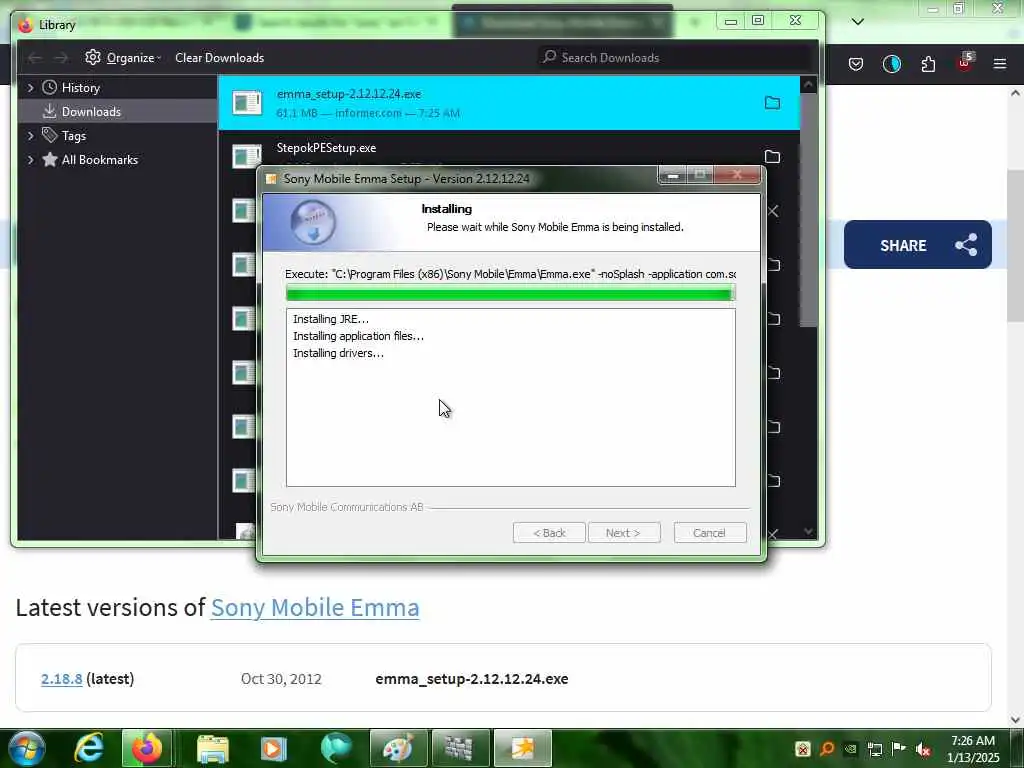
Task: Switch to the grid app in taskbar
Action: 460,748
